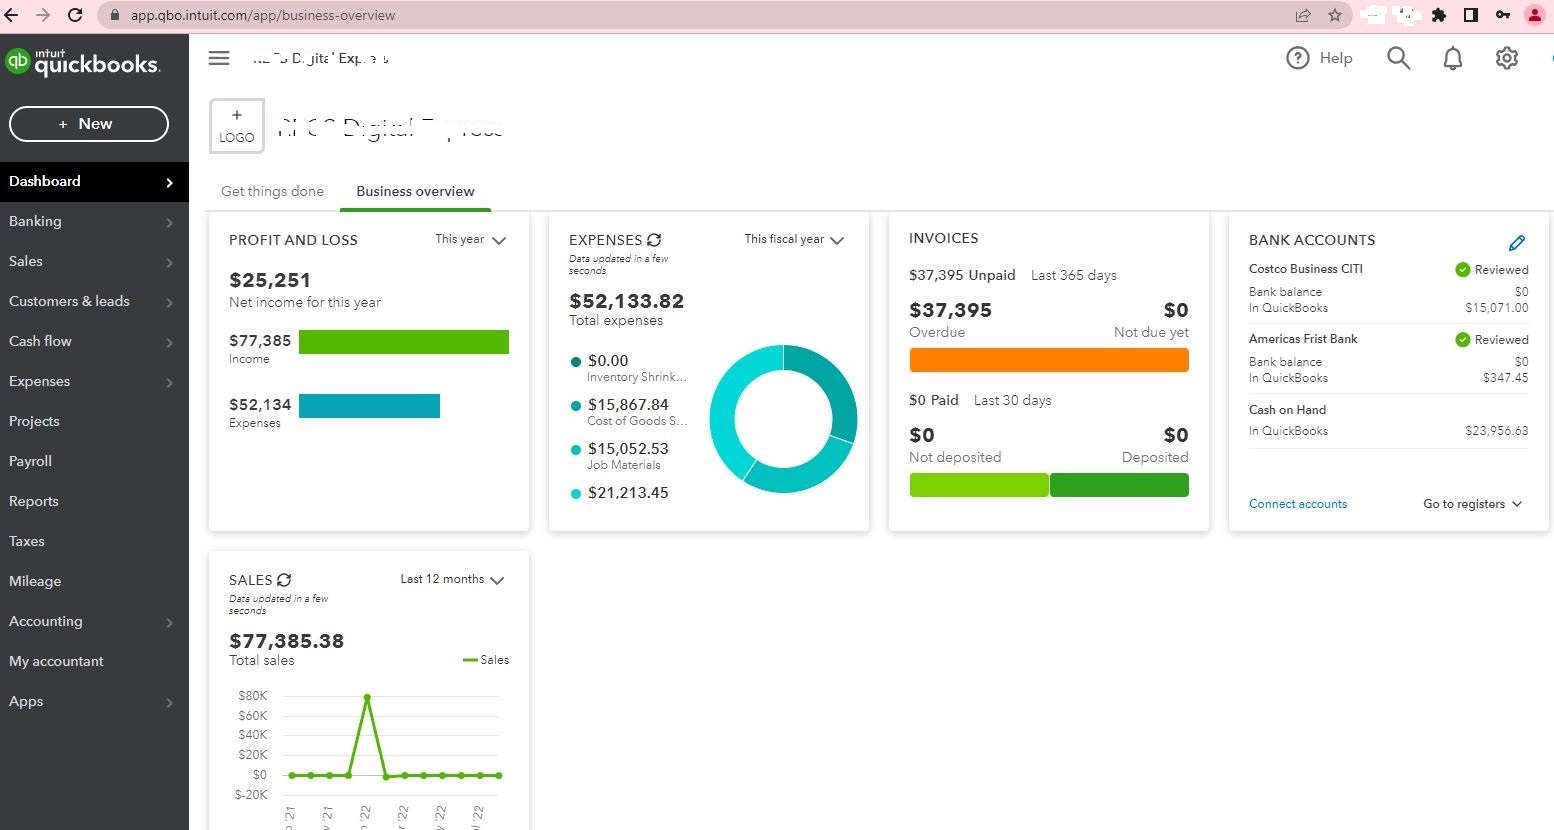
Task: Click the browser forward arrow
Action: (x=42, y=15)
